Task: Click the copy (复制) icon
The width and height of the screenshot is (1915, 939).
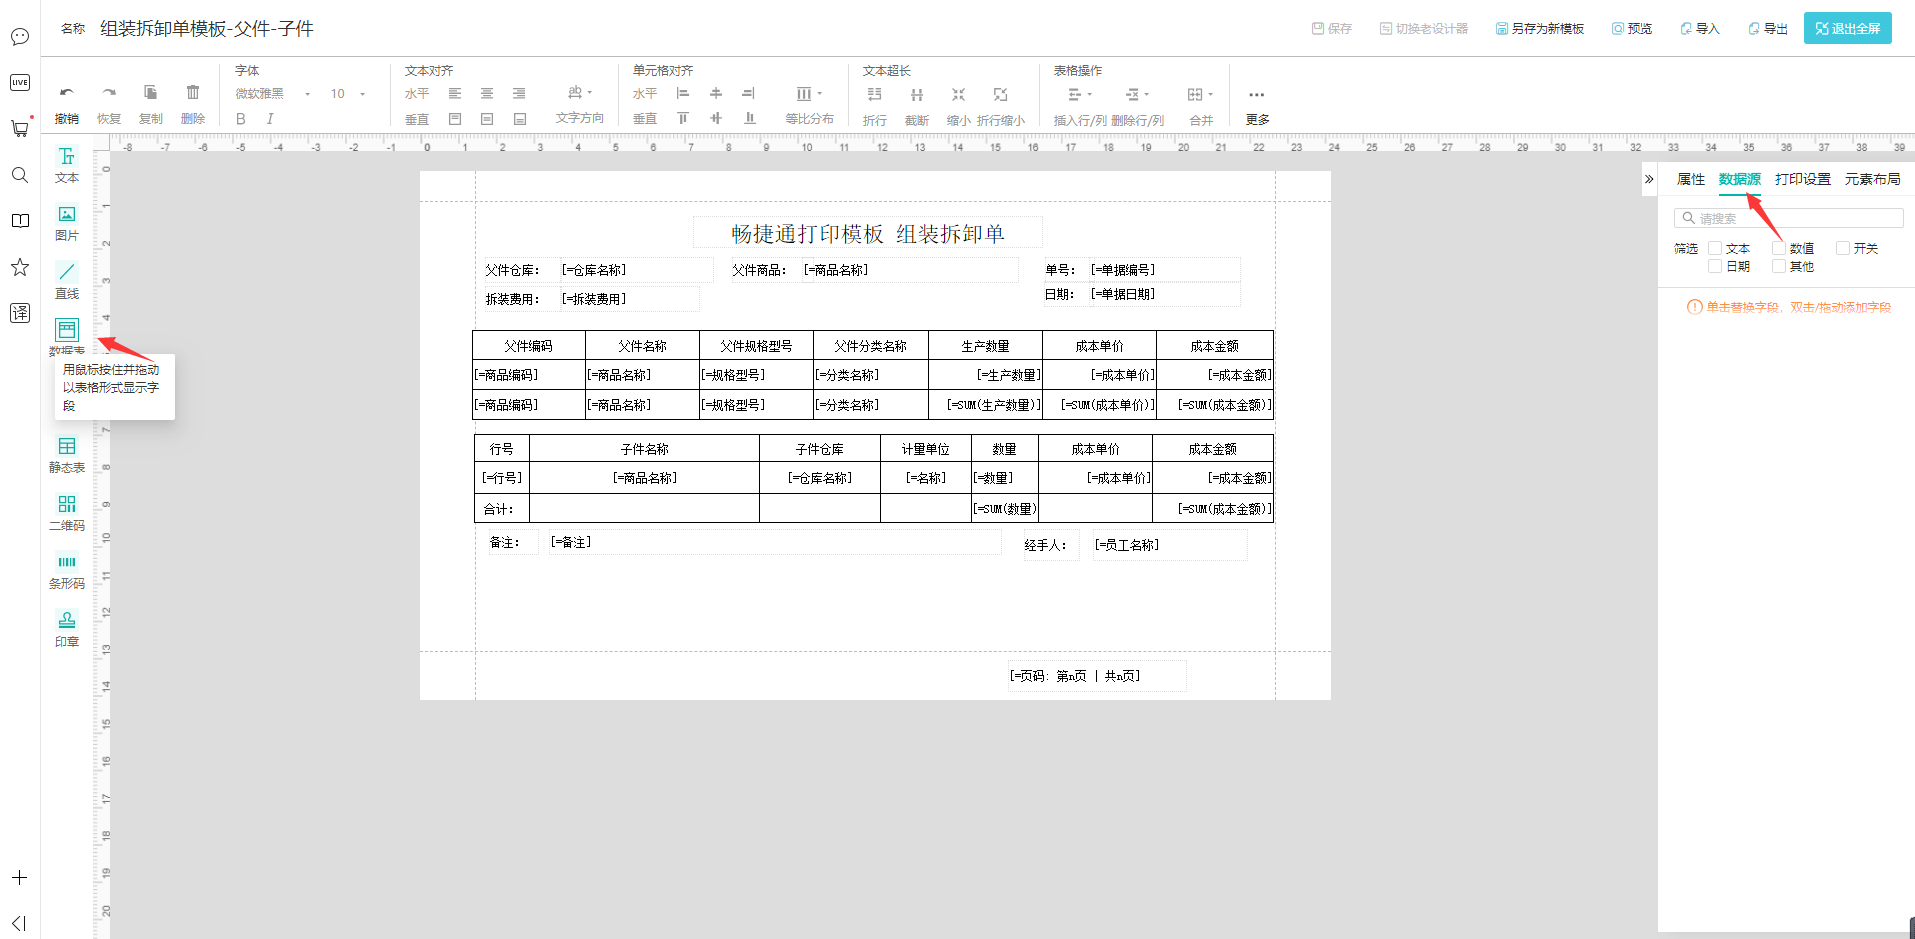Action: click(151, 93)
